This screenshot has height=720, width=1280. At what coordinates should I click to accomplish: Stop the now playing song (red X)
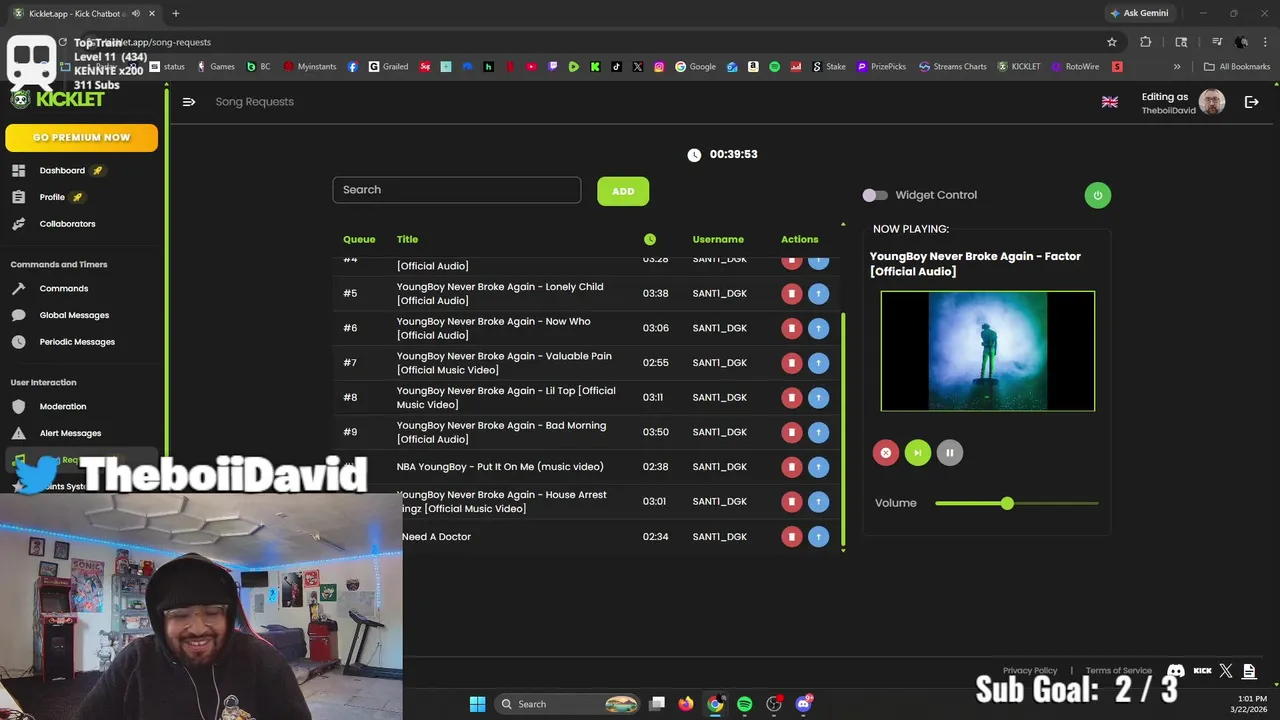tap(885, 453)
